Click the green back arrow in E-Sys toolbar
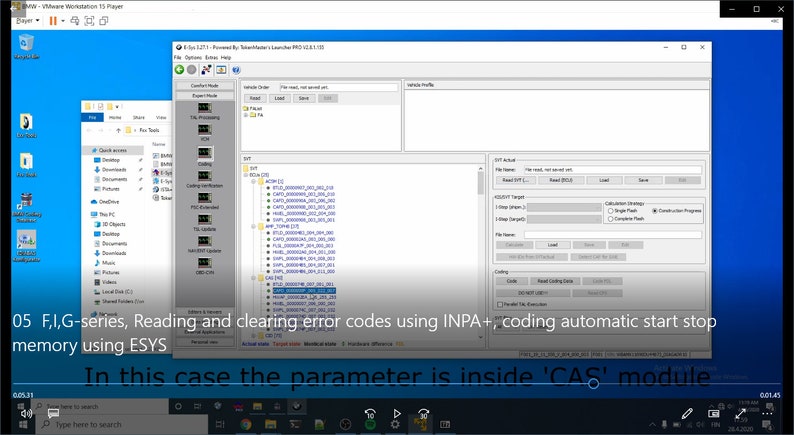This screenshot has height=435, width=794. pyautogui.click(x=179, y=70)
